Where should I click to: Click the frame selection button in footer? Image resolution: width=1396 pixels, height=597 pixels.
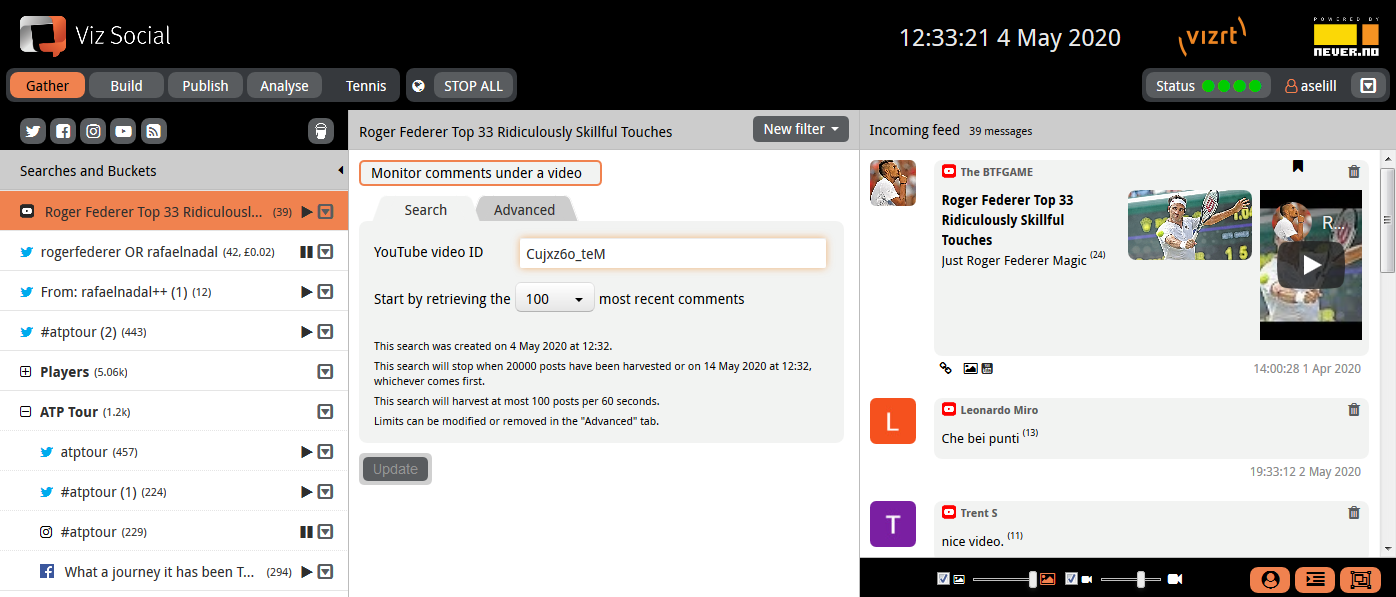1360,579
